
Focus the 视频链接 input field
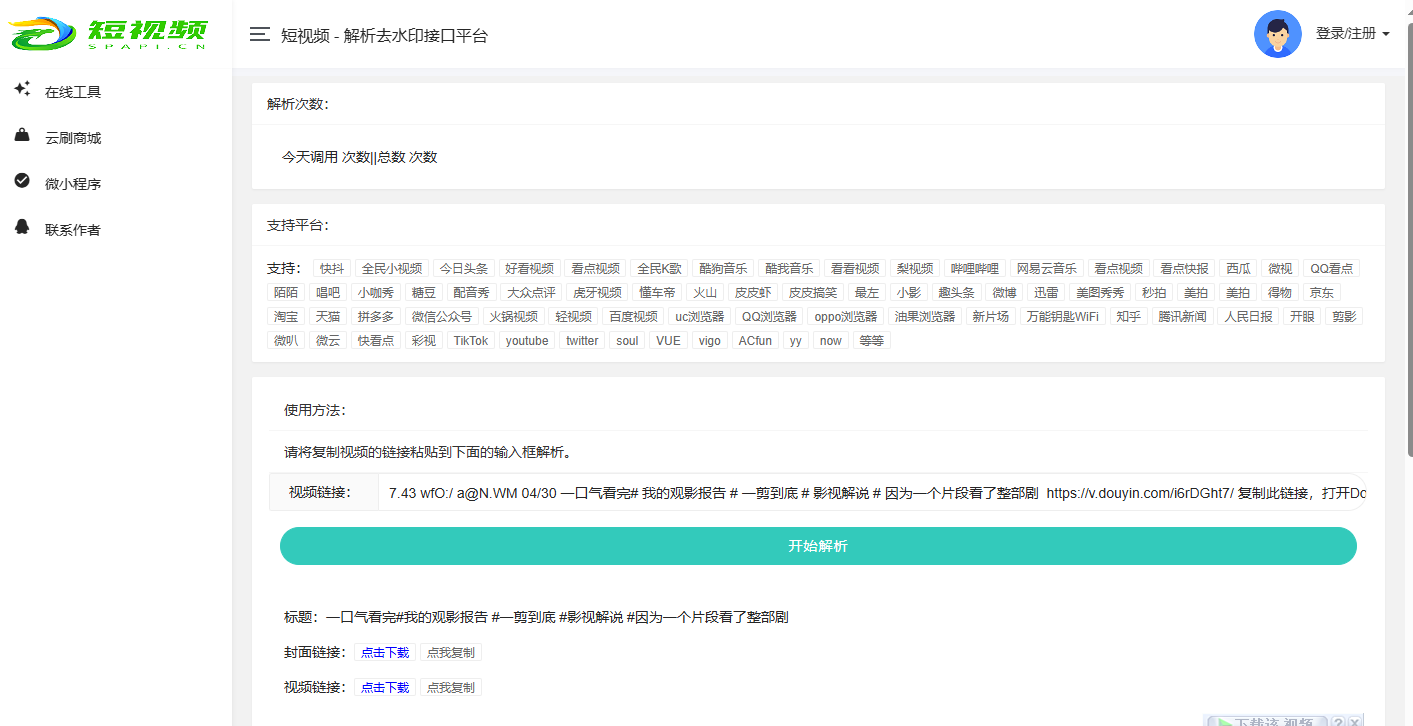tap(872, 493)
